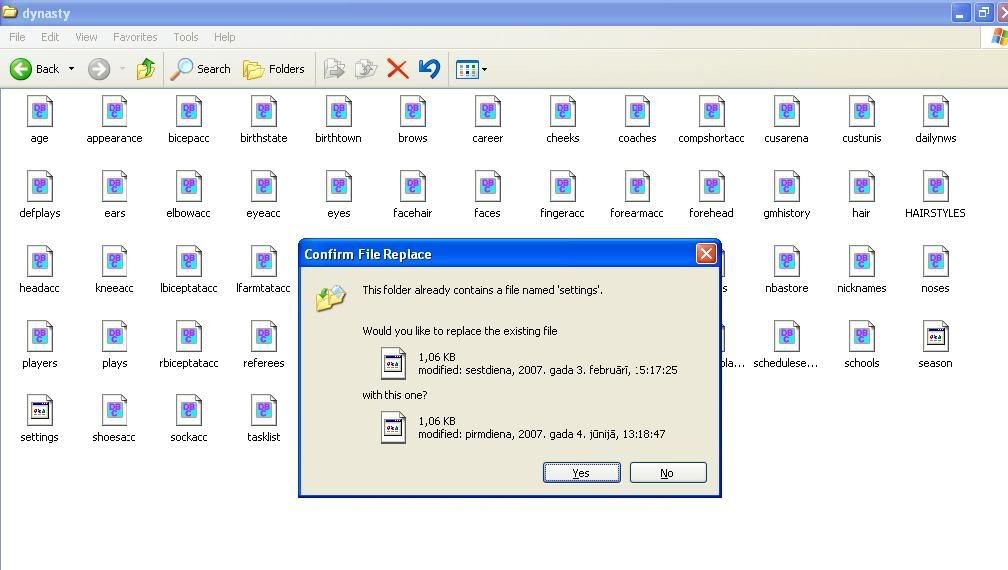Open the Tools menu
1008x570 pixels.
pyautogui.click(x=186, y=37)
